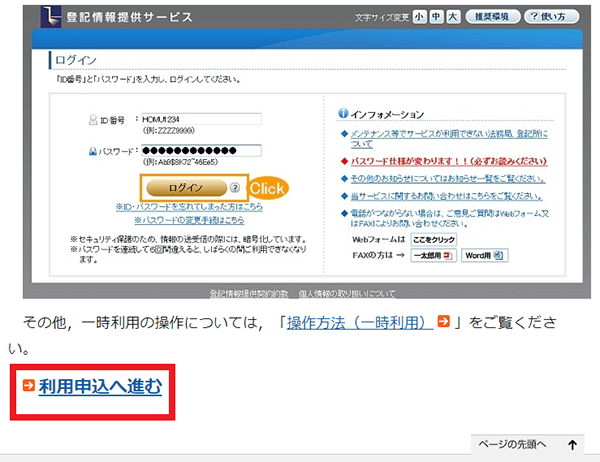The width and height of the screenshot is (600, 462).
Task: Click the lock icon beside パスワード
Action: click(93, 151)
